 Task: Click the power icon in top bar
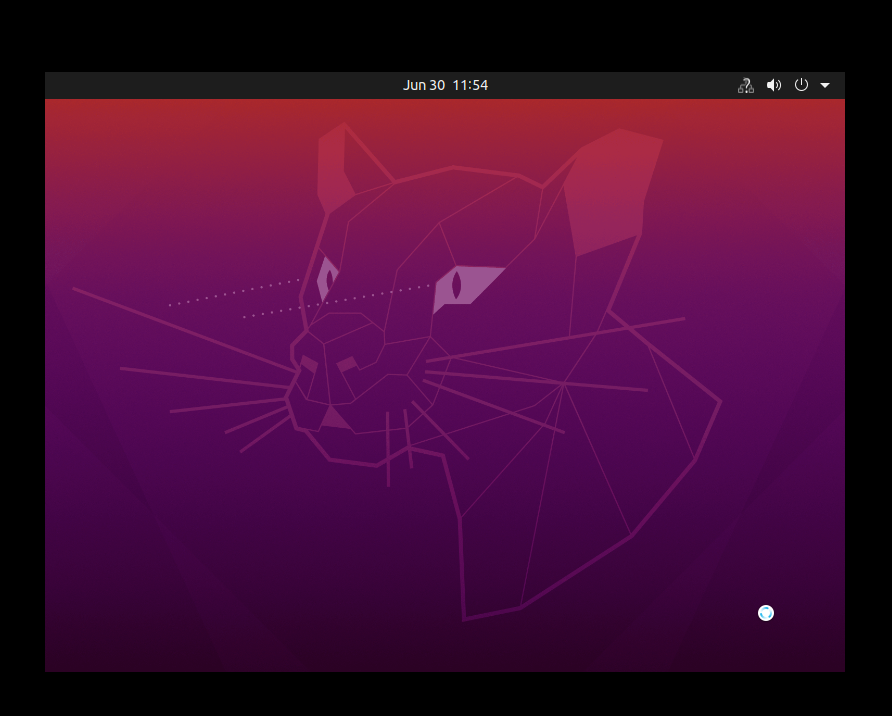click(x=801, y=85)
